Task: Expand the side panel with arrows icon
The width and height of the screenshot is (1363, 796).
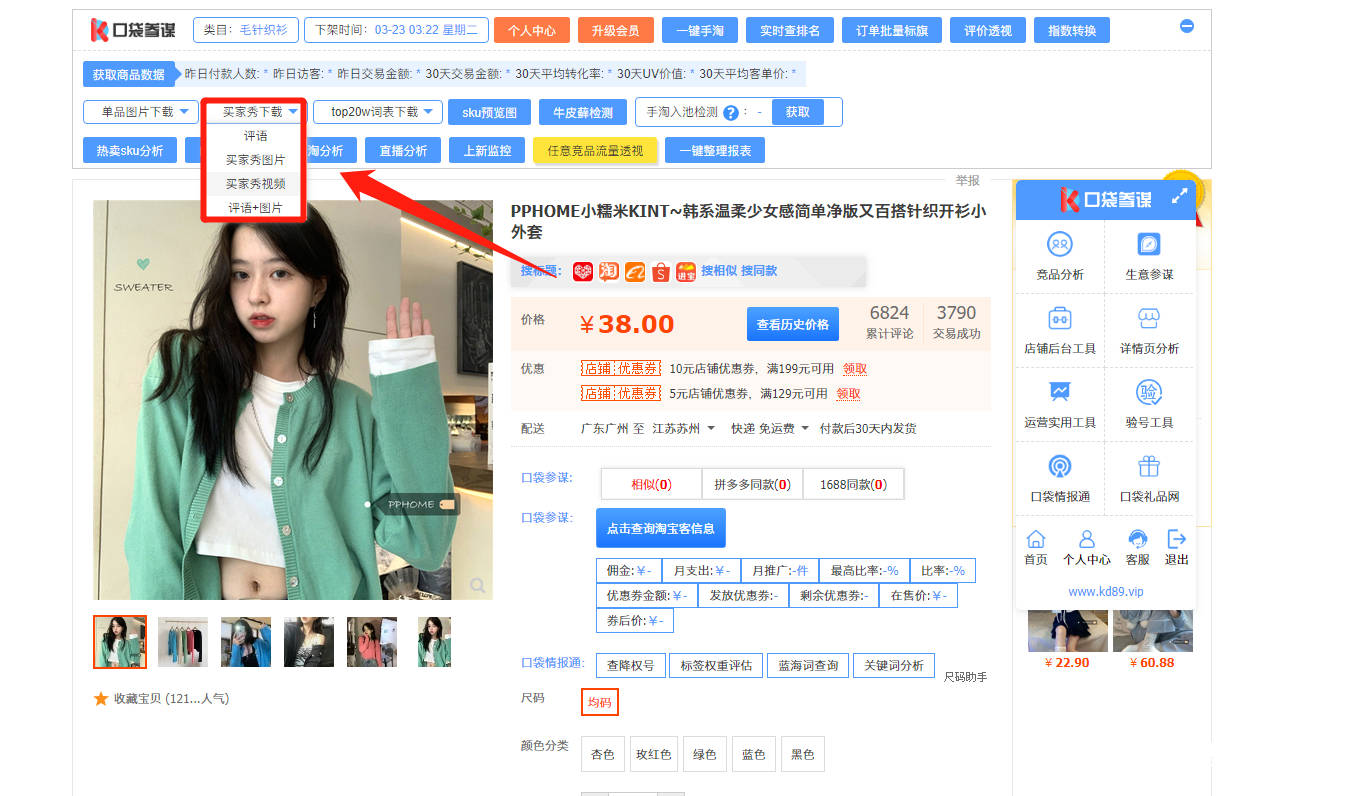Action: pyautogui.click(x=1179, y=197)
